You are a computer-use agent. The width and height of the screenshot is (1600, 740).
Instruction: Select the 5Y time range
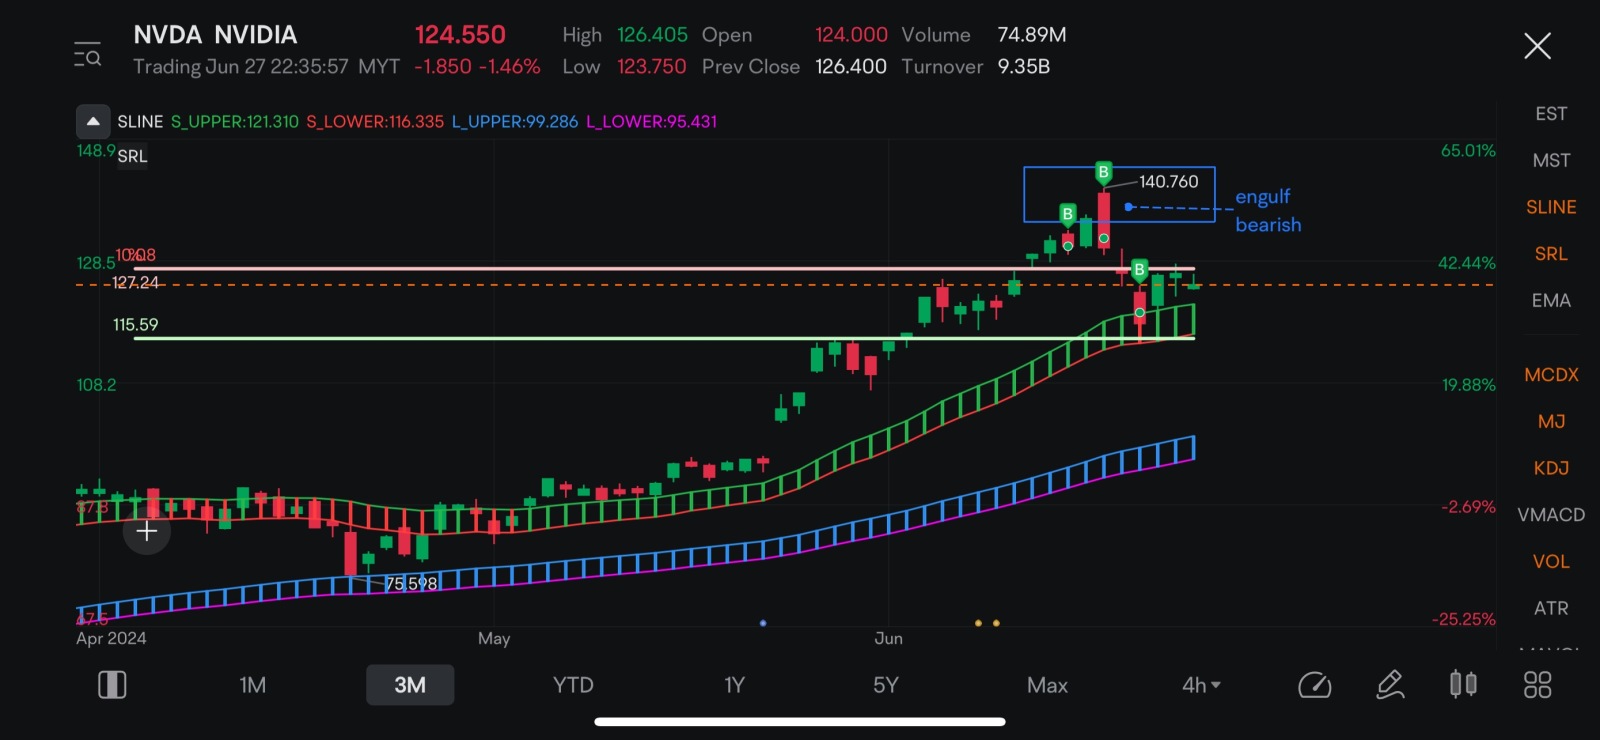[886, 685]
